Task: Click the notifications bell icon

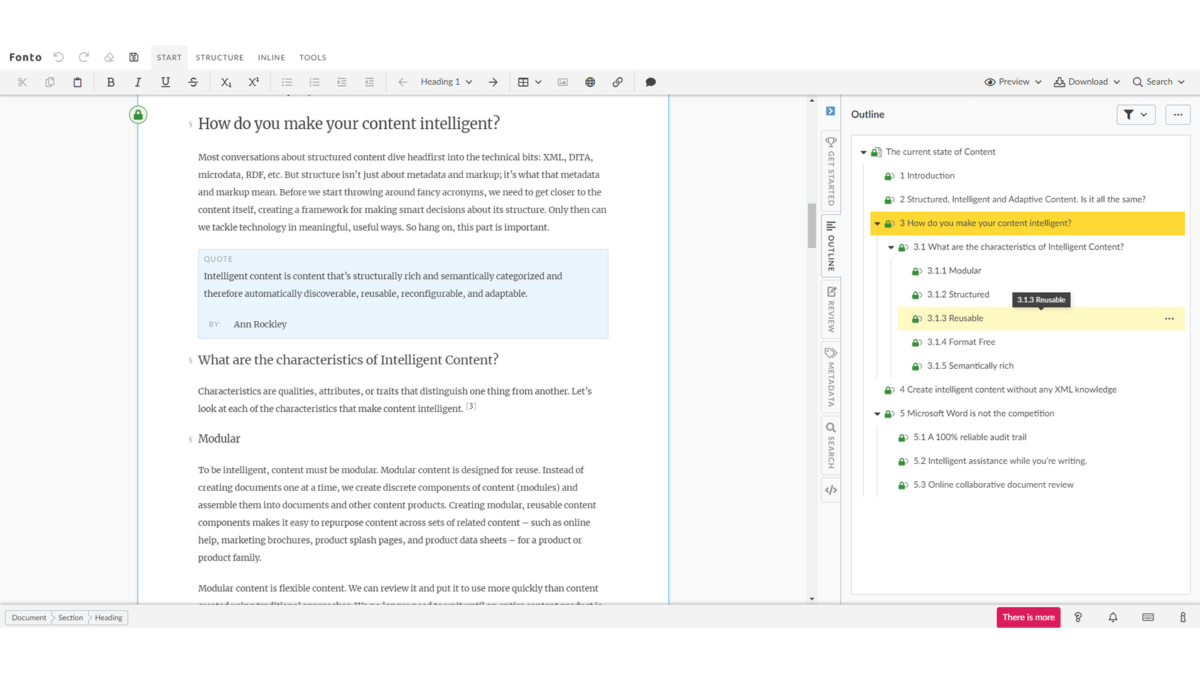Action: [x=1112, y=617]
